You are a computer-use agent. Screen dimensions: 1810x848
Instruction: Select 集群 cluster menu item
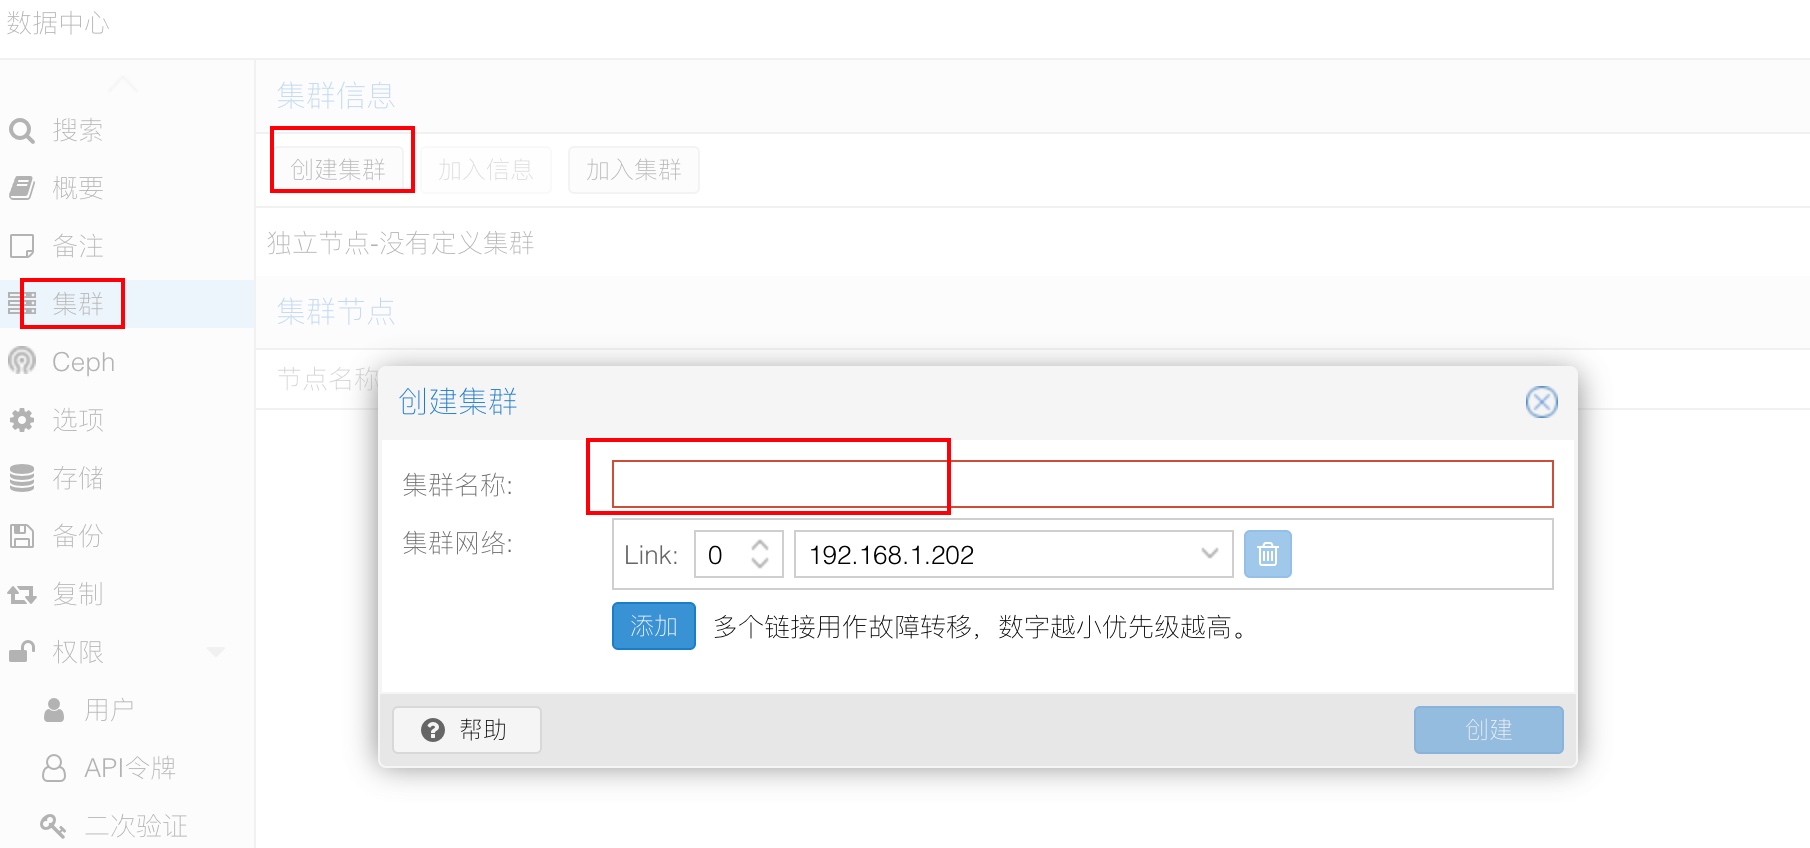tap(76, 304)
